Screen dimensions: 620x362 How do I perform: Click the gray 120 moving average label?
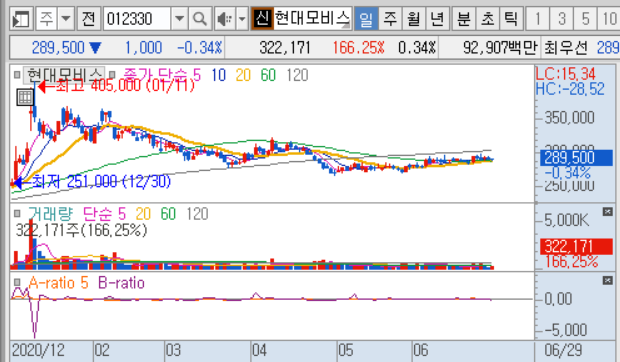(297, 75)
